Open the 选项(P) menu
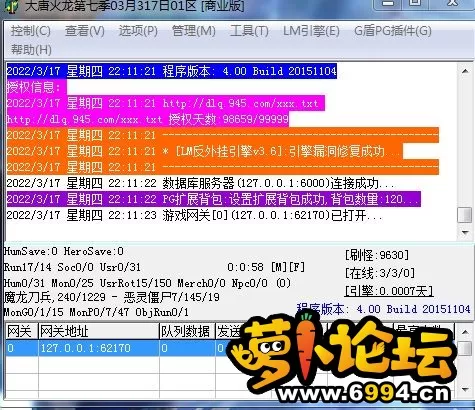 [x=138, y=31]
